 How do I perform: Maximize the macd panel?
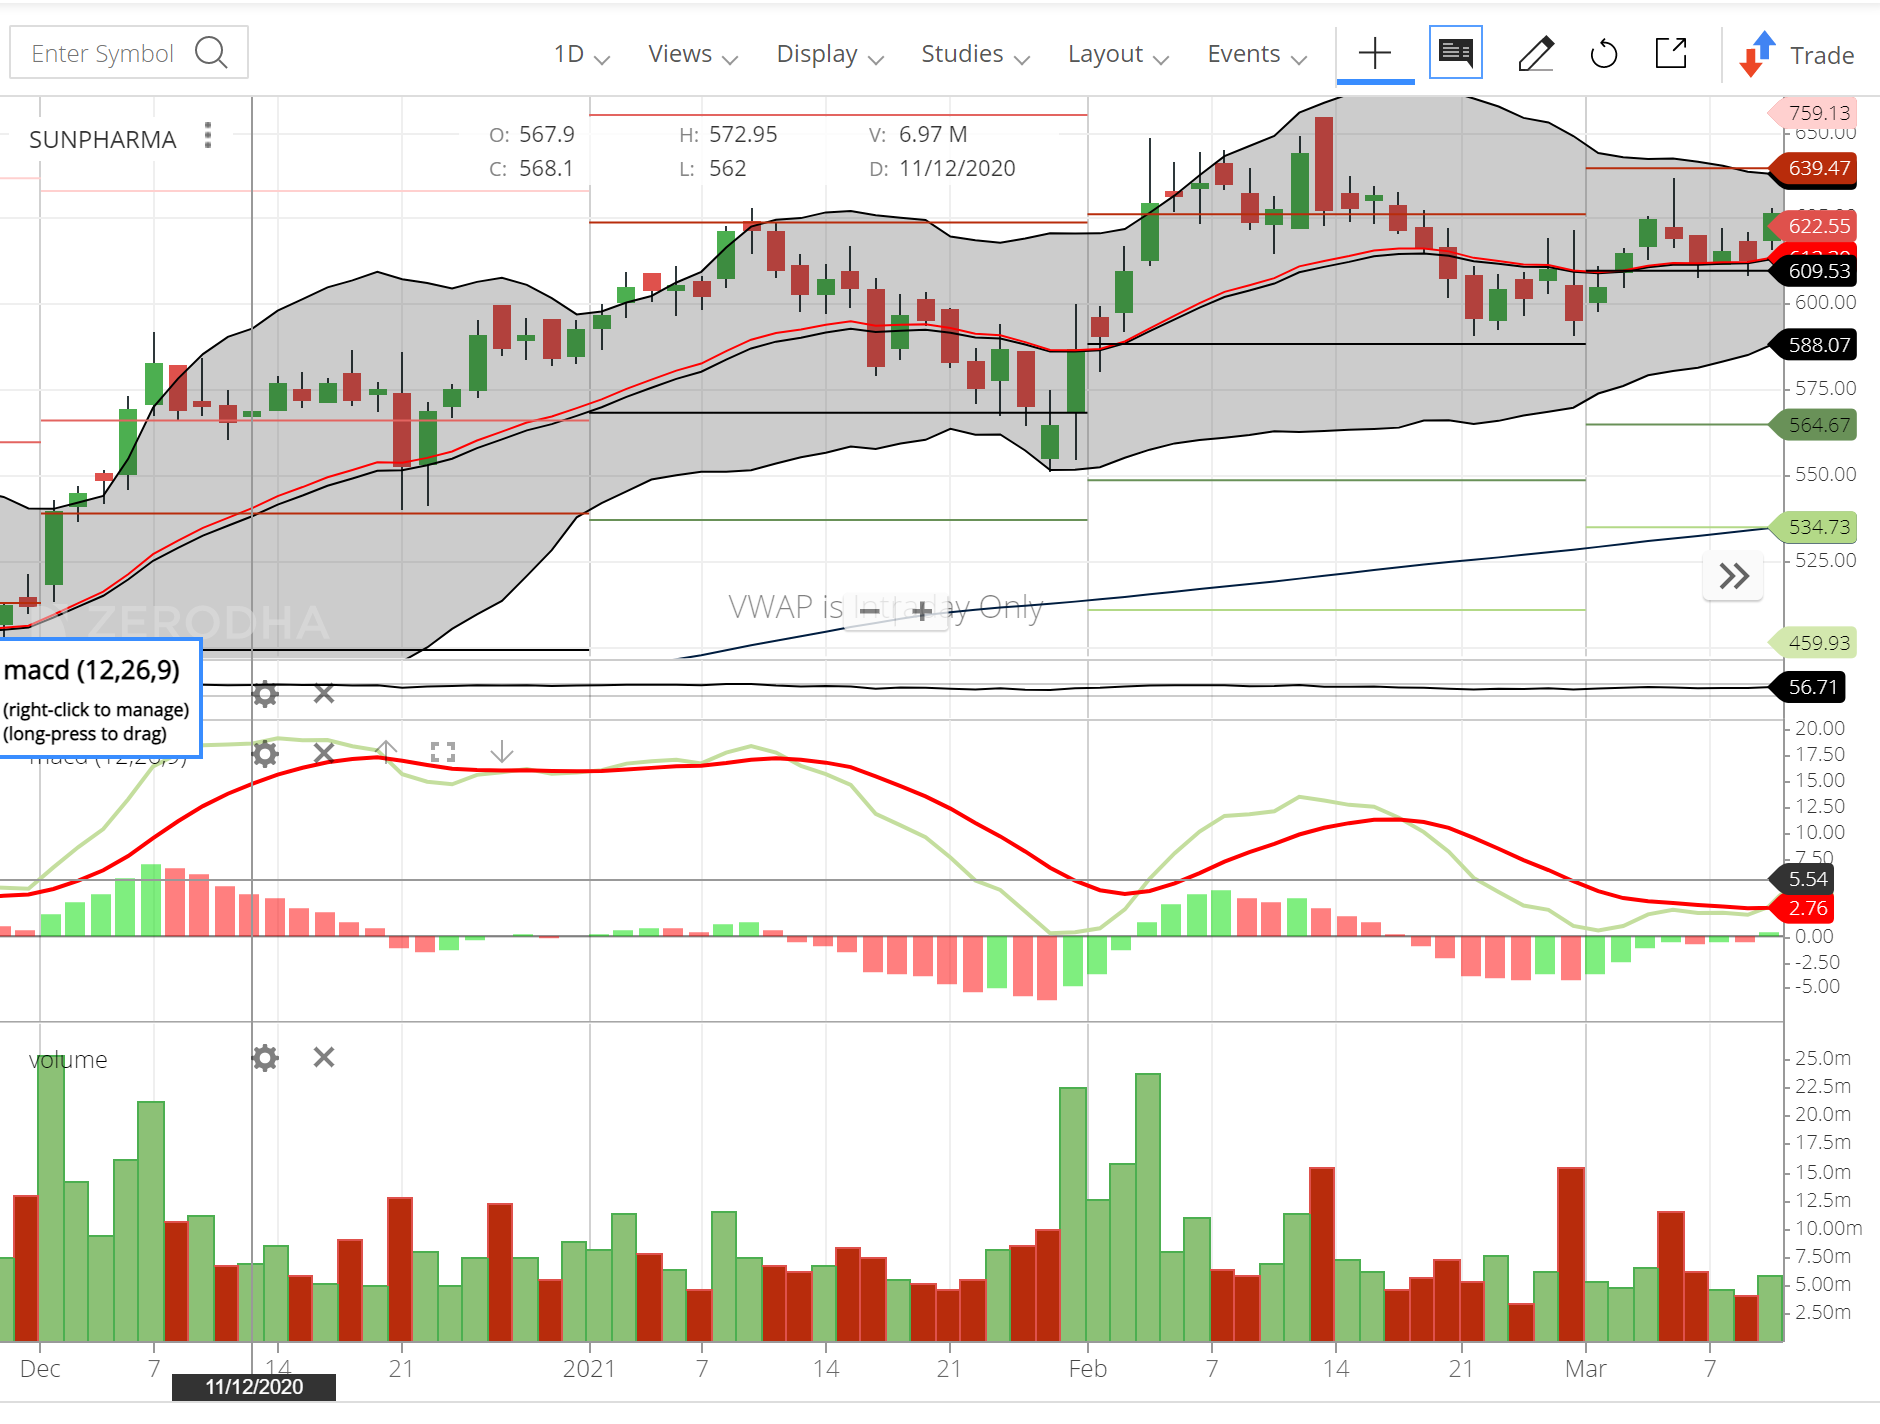point(443,752)
